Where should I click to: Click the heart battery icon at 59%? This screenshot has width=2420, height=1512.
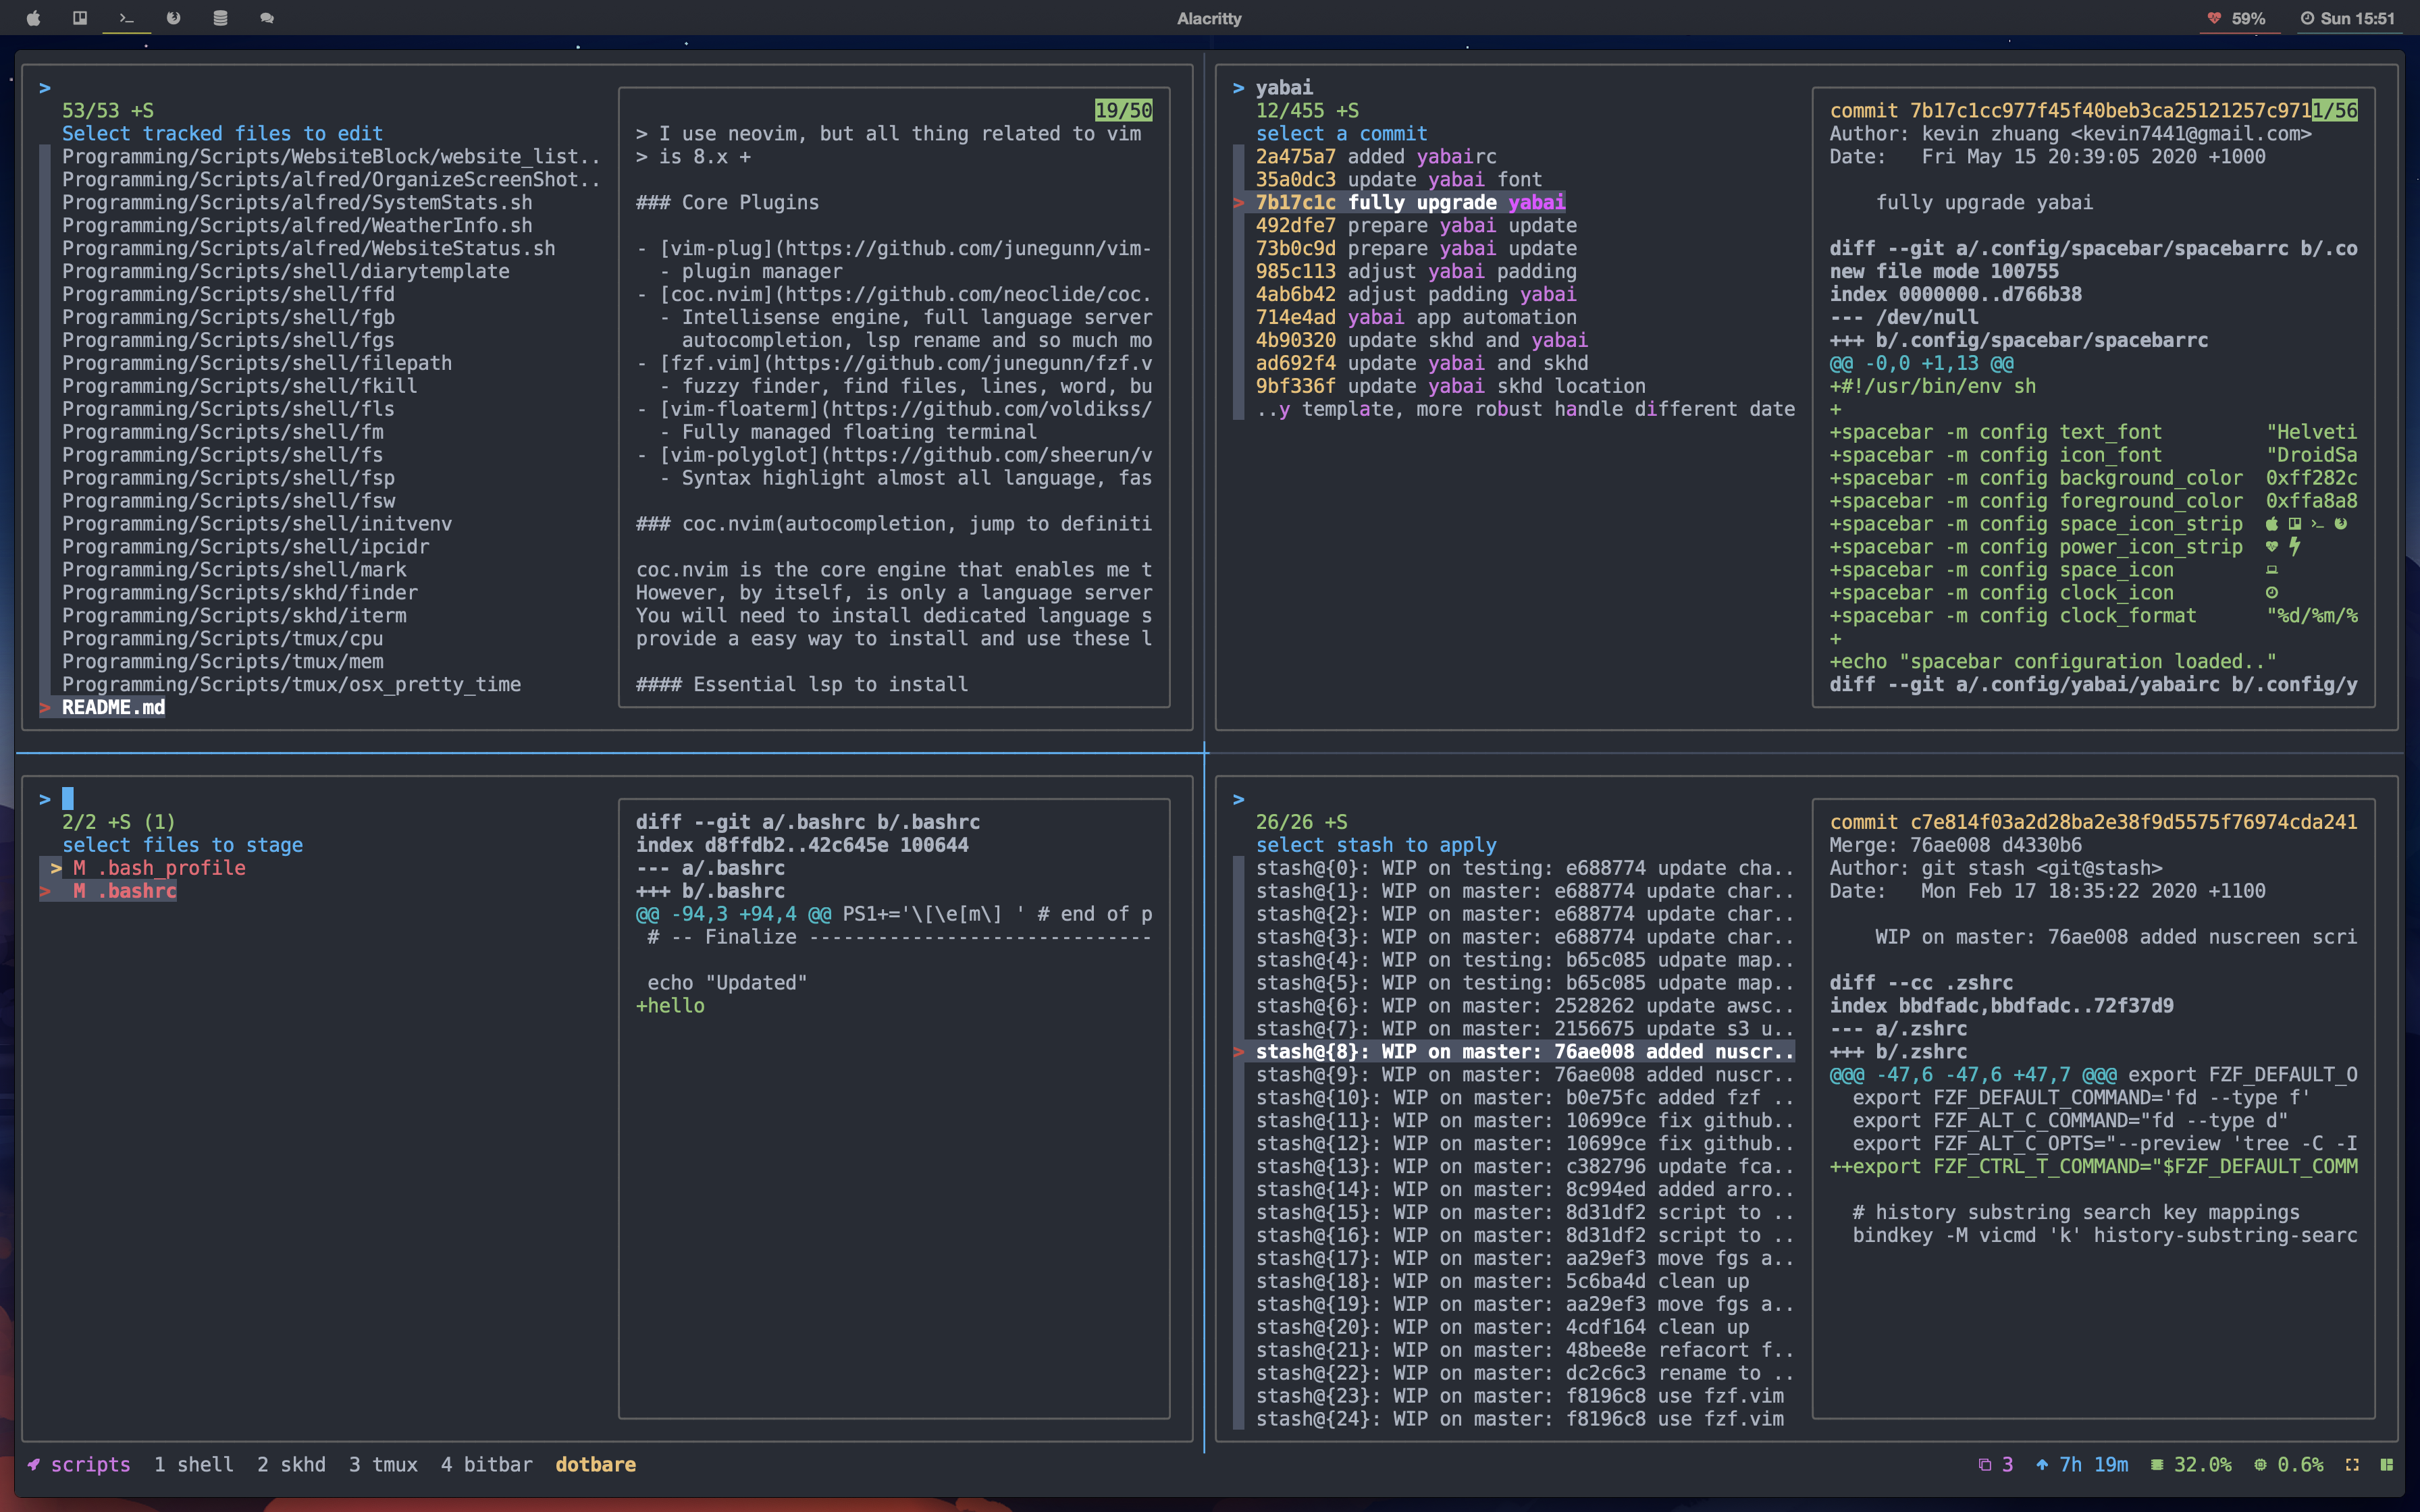coord(2214,18)
